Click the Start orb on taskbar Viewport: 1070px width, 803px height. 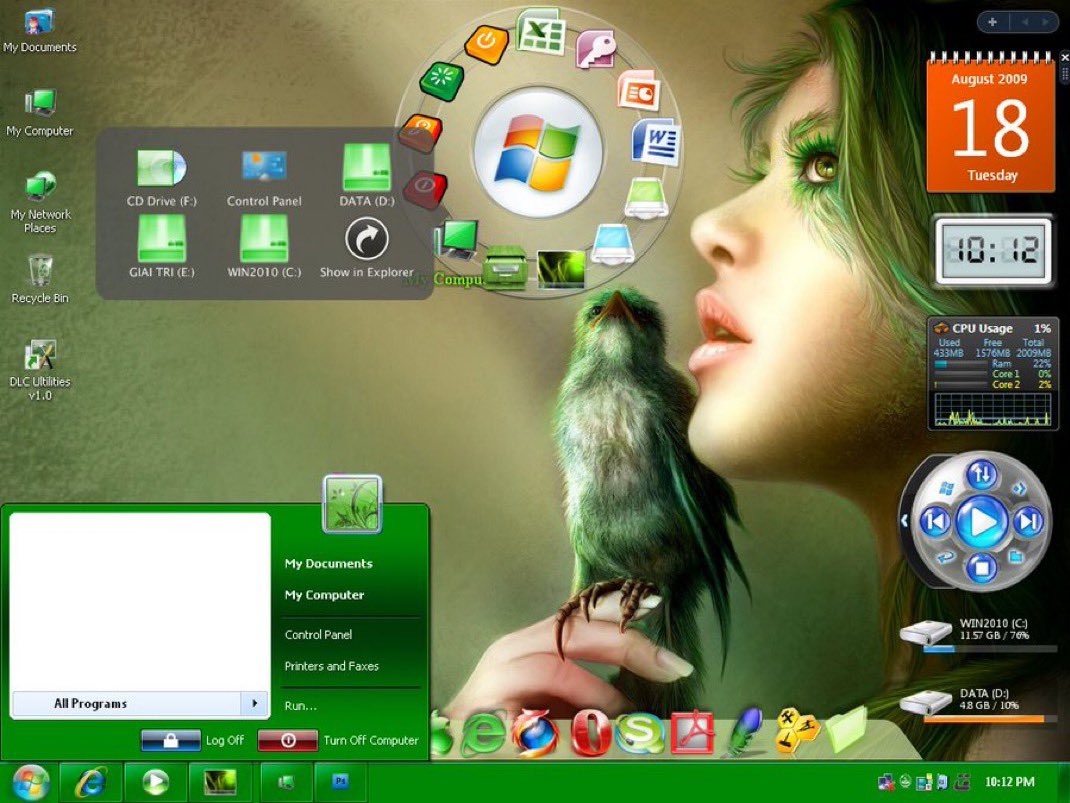pos(29,783)
